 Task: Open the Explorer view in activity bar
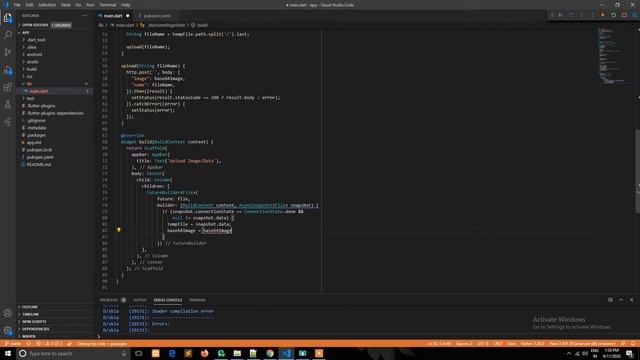pos(8,18)
